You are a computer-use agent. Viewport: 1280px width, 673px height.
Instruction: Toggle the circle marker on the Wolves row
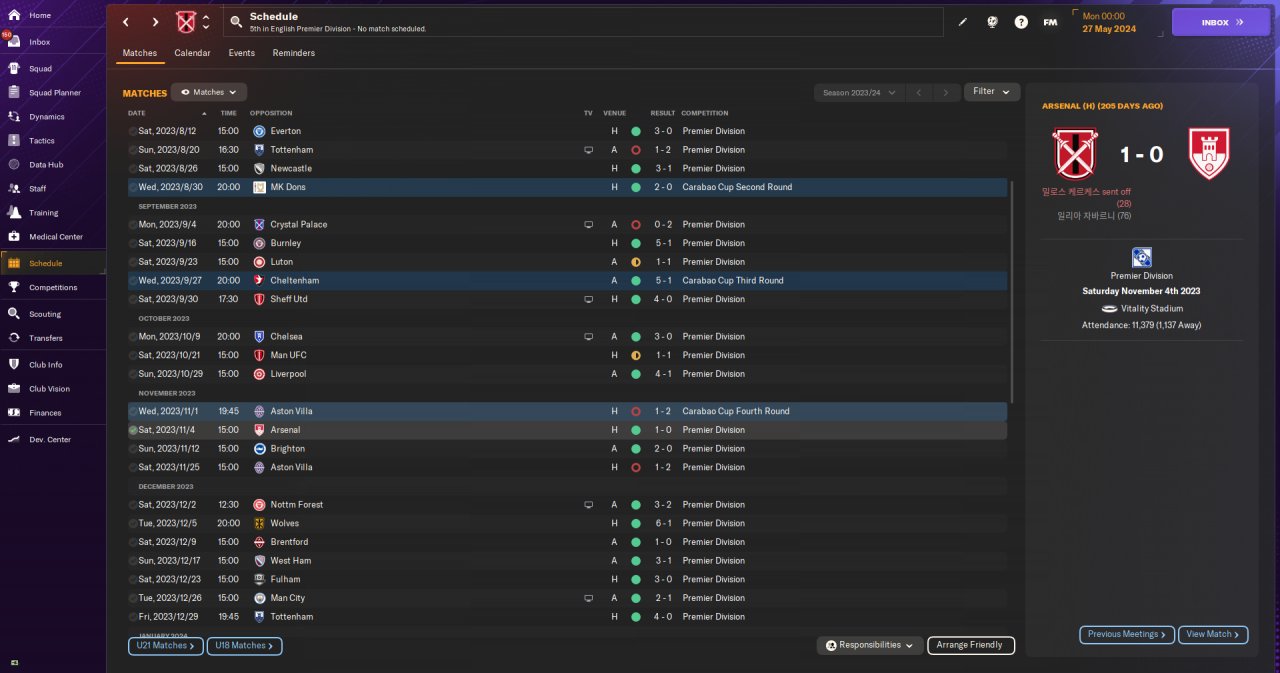click(133, 524)
